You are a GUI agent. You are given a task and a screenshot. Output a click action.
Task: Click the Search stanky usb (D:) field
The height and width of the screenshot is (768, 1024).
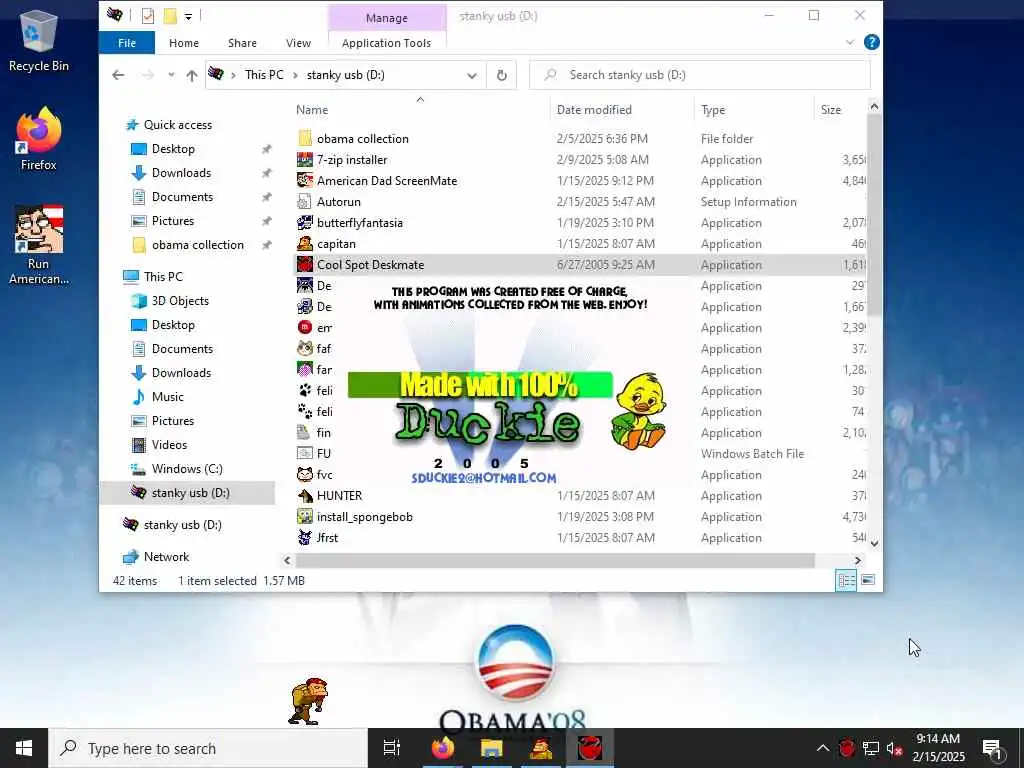click(700, 75)
